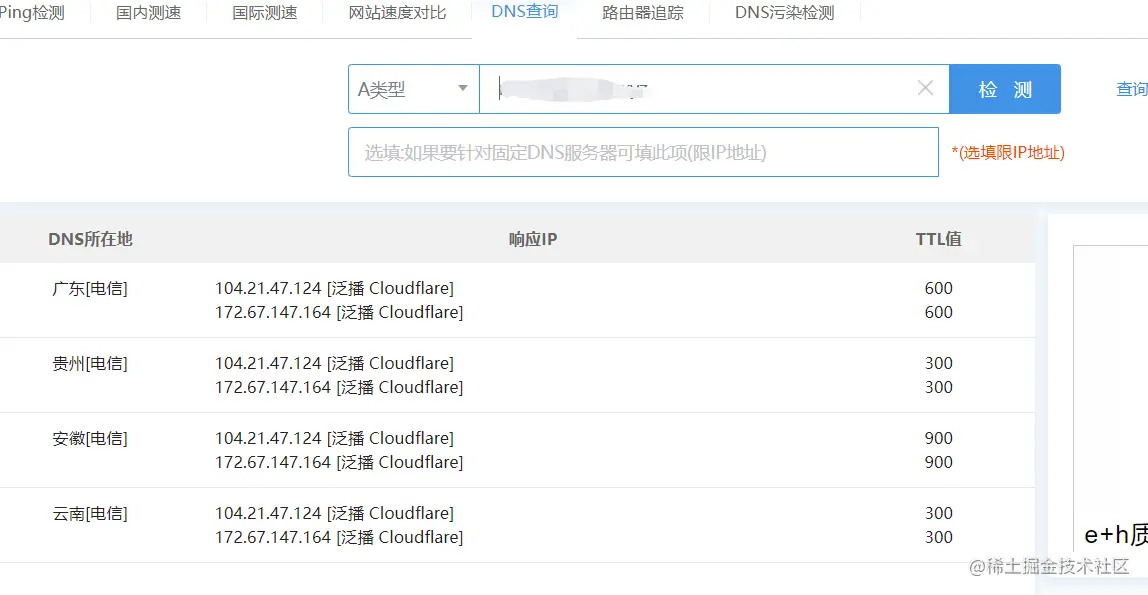Click 172.67.147.164 in the 贵州 row
The width and height of the screenshot is (1148, 595).
pyautogui.click(x=273, y=387)
